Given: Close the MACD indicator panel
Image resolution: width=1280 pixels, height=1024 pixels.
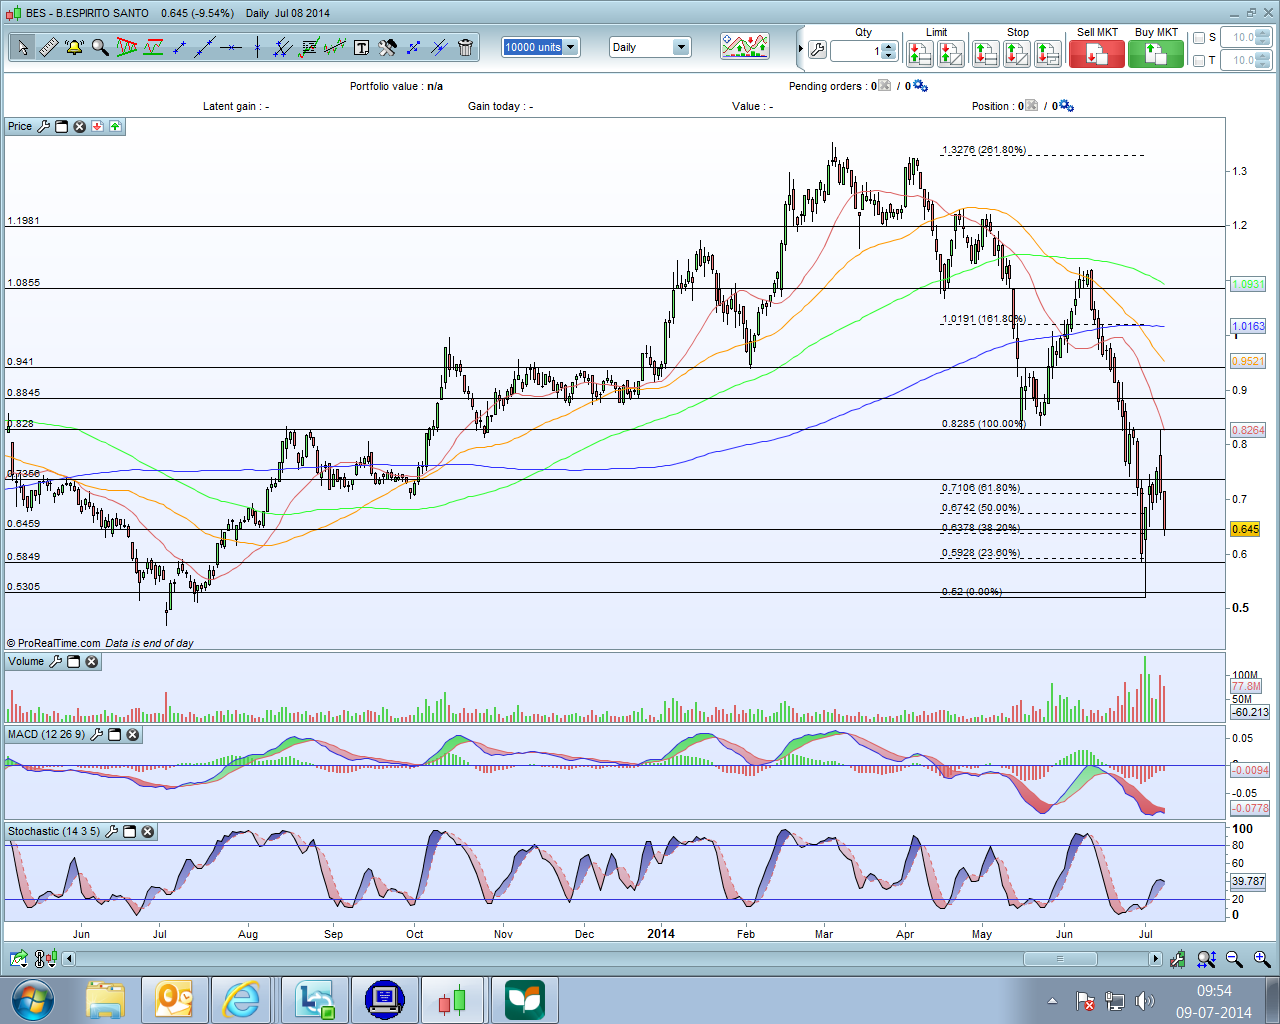Looking at the screenshot, I should (x=132, y=735).
